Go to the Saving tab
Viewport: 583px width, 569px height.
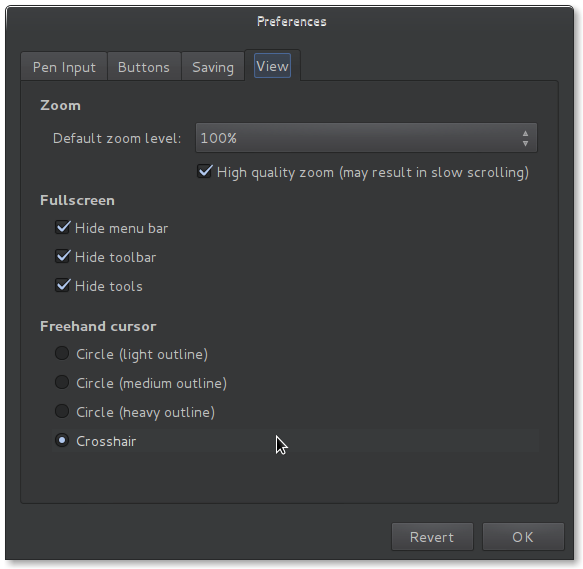213,67
